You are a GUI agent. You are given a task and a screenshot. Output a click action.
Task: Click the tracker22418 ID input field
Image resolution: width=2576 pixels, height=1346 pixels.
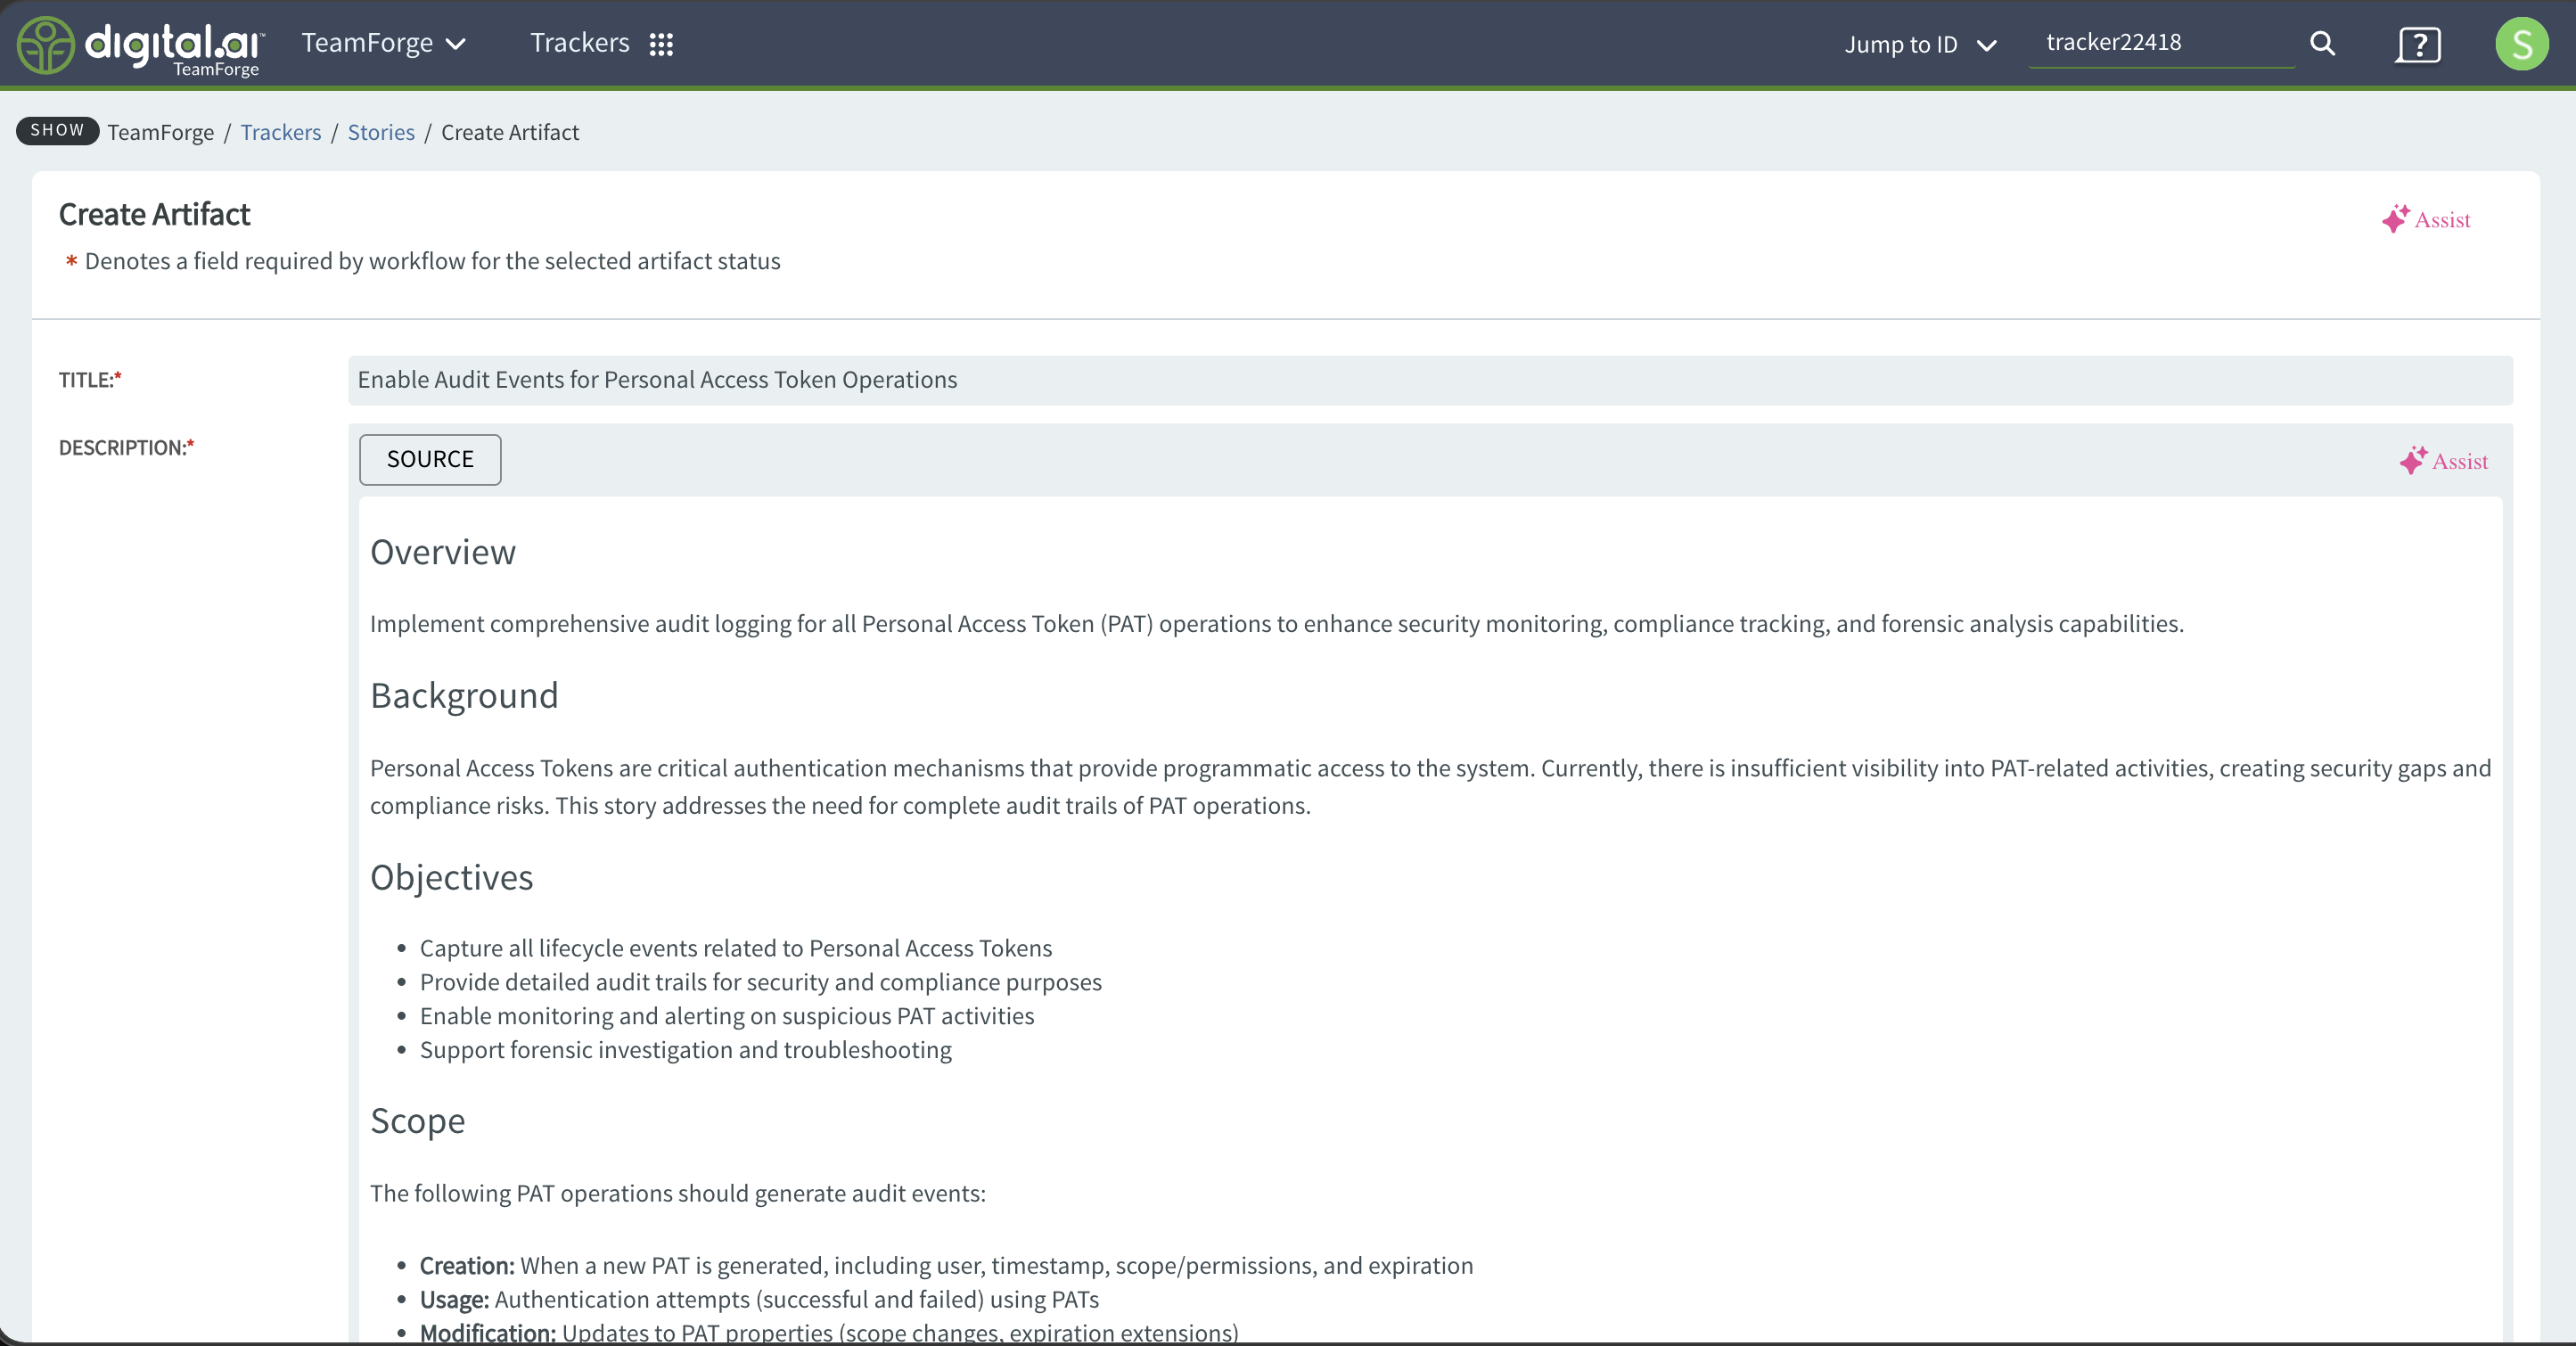2161,43
